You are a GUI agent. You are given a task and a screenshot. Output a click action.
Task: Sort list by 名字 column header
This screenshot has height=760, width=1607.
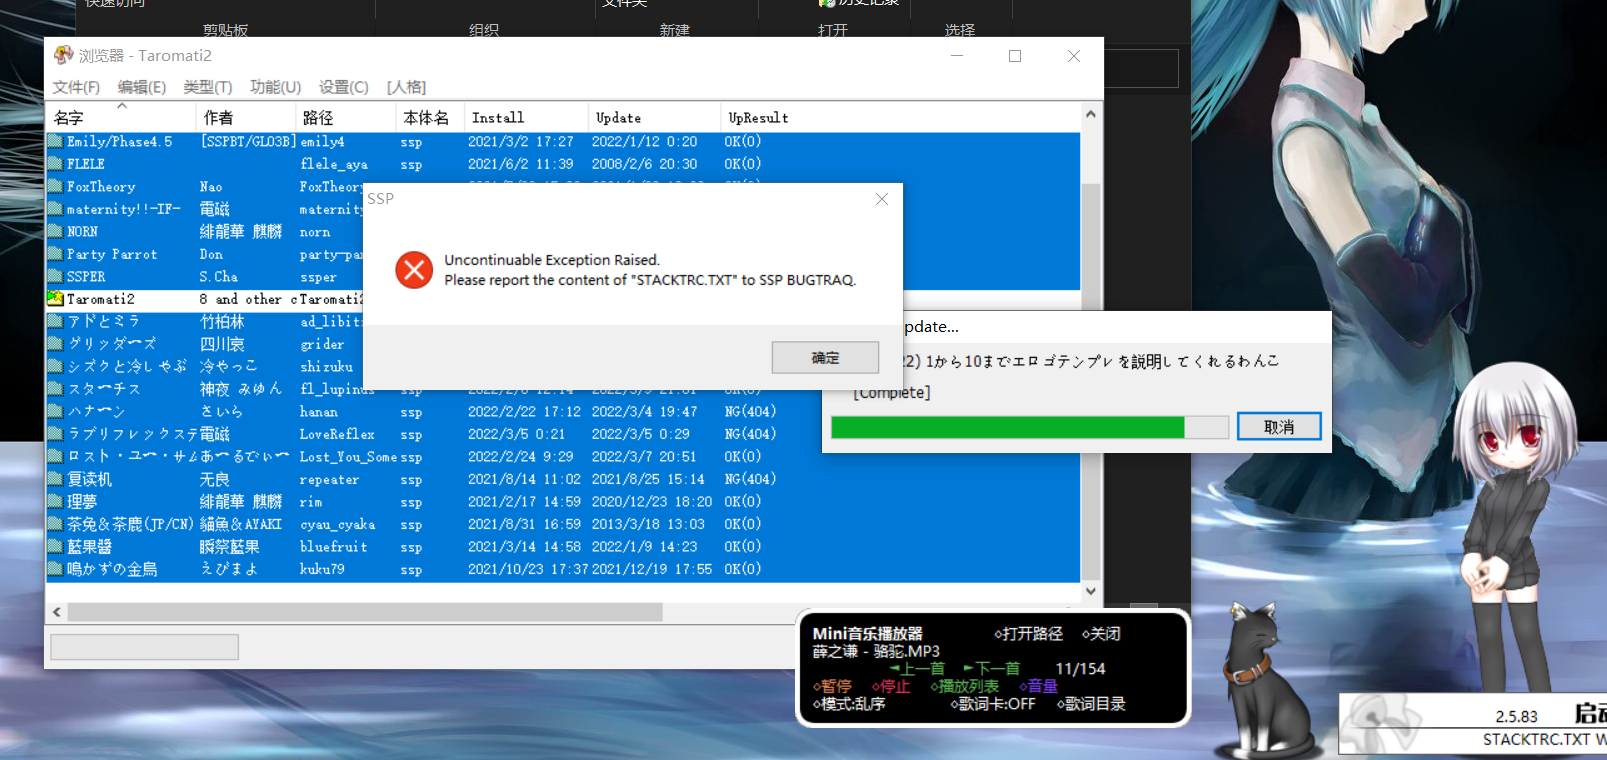coord(69,118)
